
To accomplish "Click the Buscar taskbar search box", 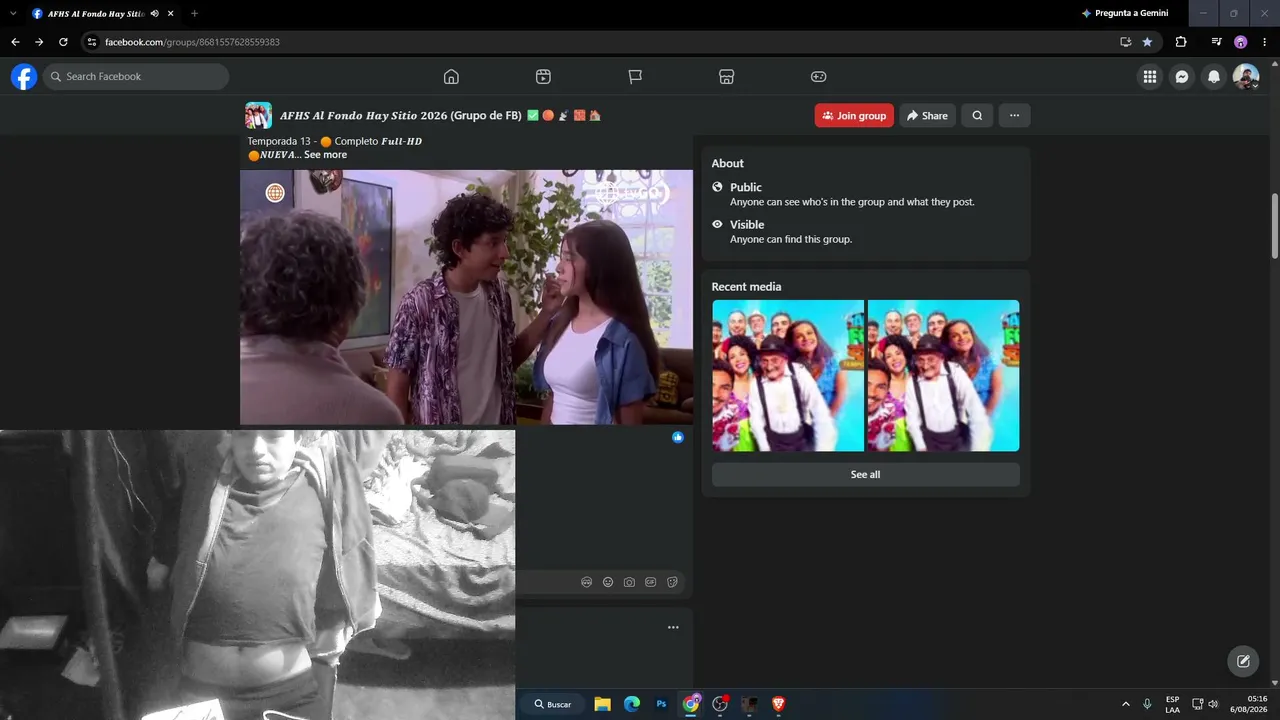I will click(x=552, y=704).
